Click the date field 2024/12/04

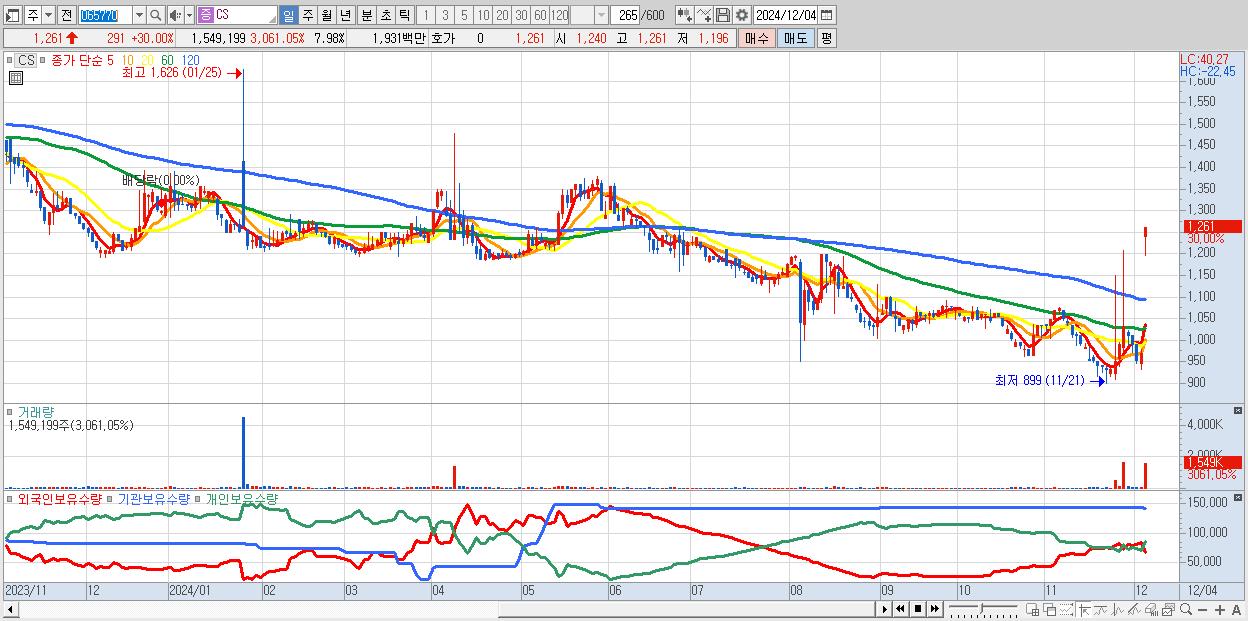(786, 15)
